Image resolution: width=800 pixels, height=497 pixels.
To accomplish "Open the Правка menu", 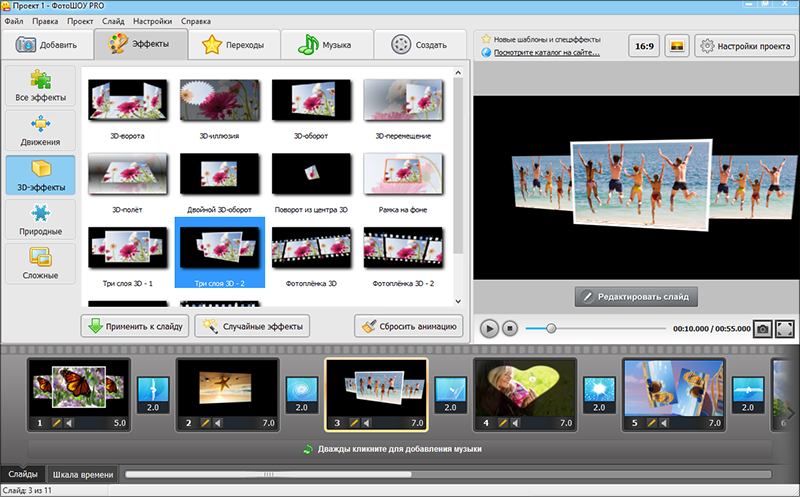I will click(x=45, y=21).
